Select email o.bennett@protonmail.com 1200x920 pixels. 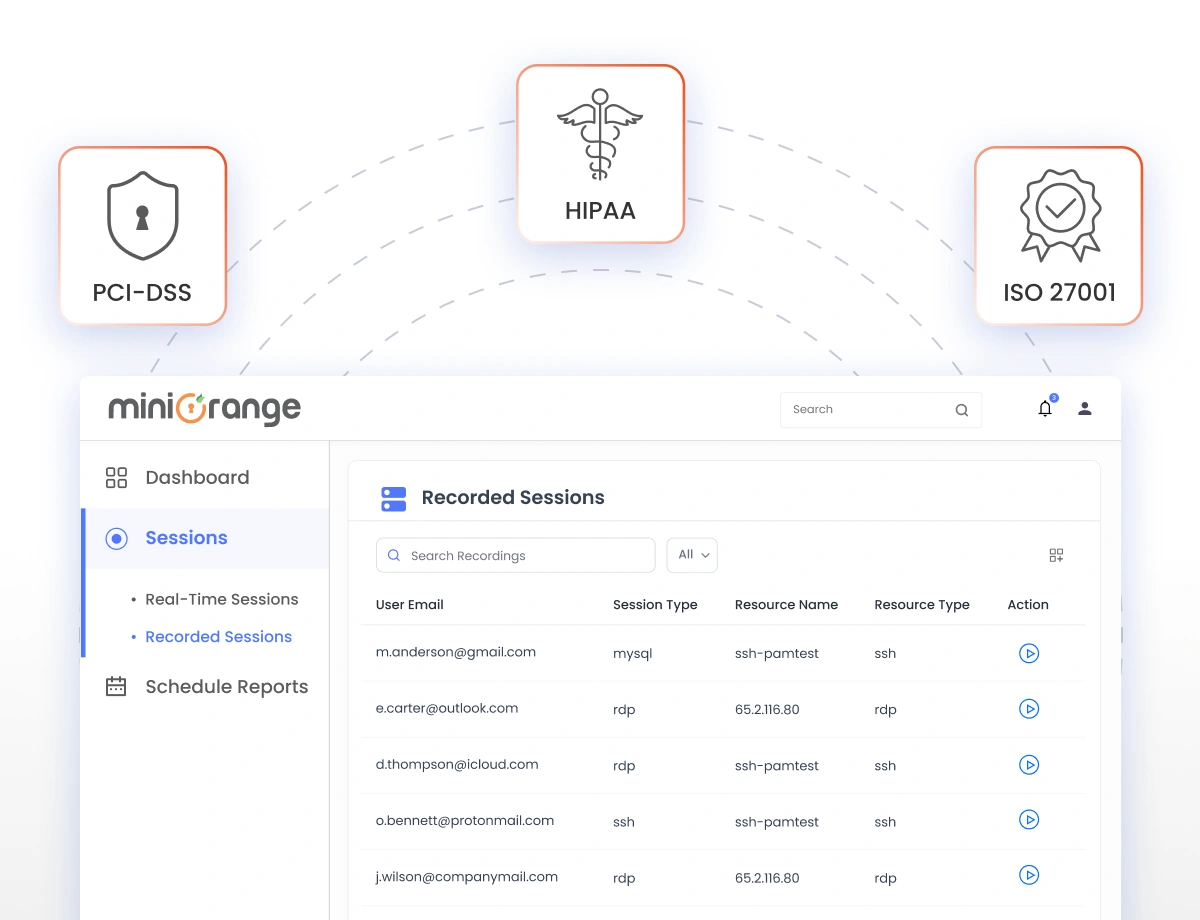tap(465, 820)
